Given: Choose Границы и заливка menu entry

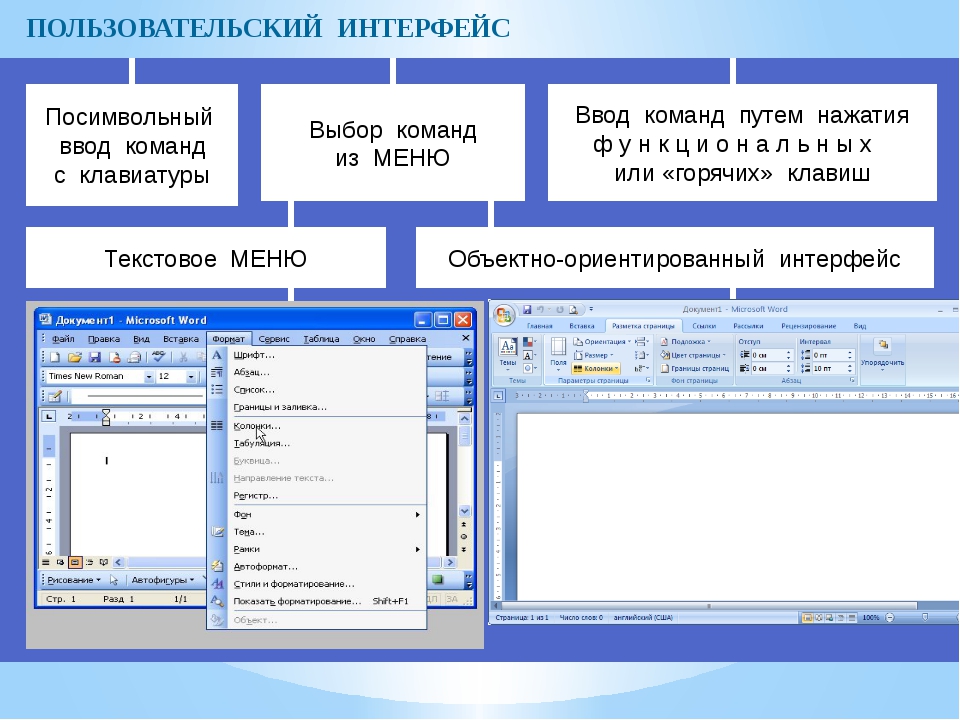Looking at the screenshot, I should [280, 407].
